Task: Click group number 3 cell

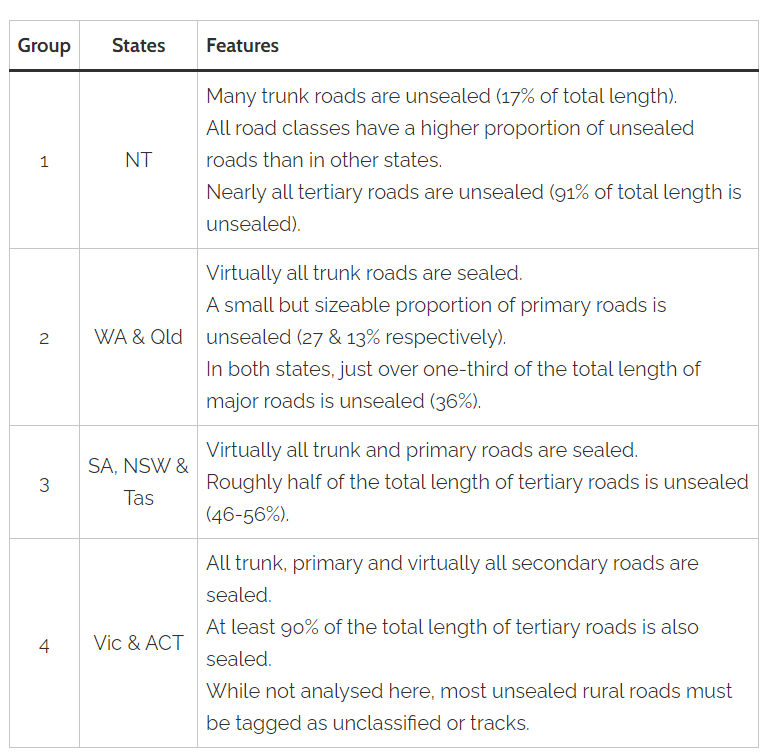Action: click(x=44, y=484)
